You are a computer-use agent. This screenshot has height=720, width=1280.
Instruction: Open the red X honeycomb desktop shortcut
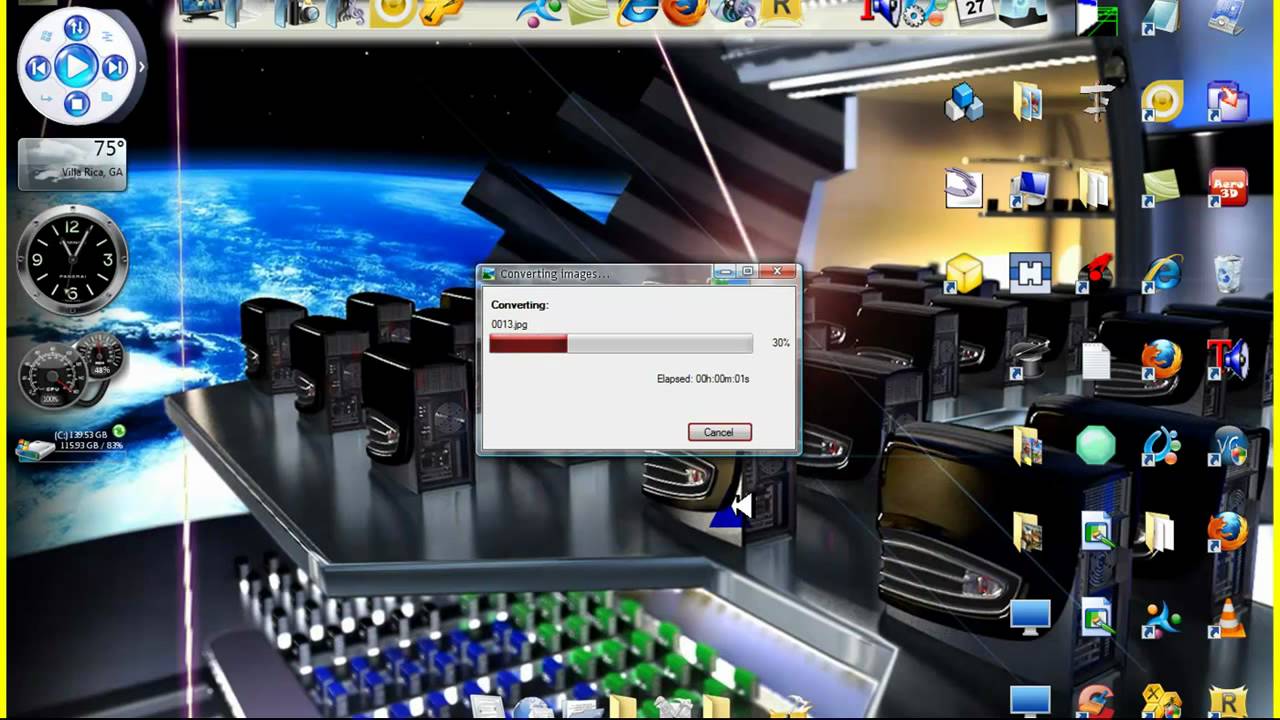pos(1162,702)
